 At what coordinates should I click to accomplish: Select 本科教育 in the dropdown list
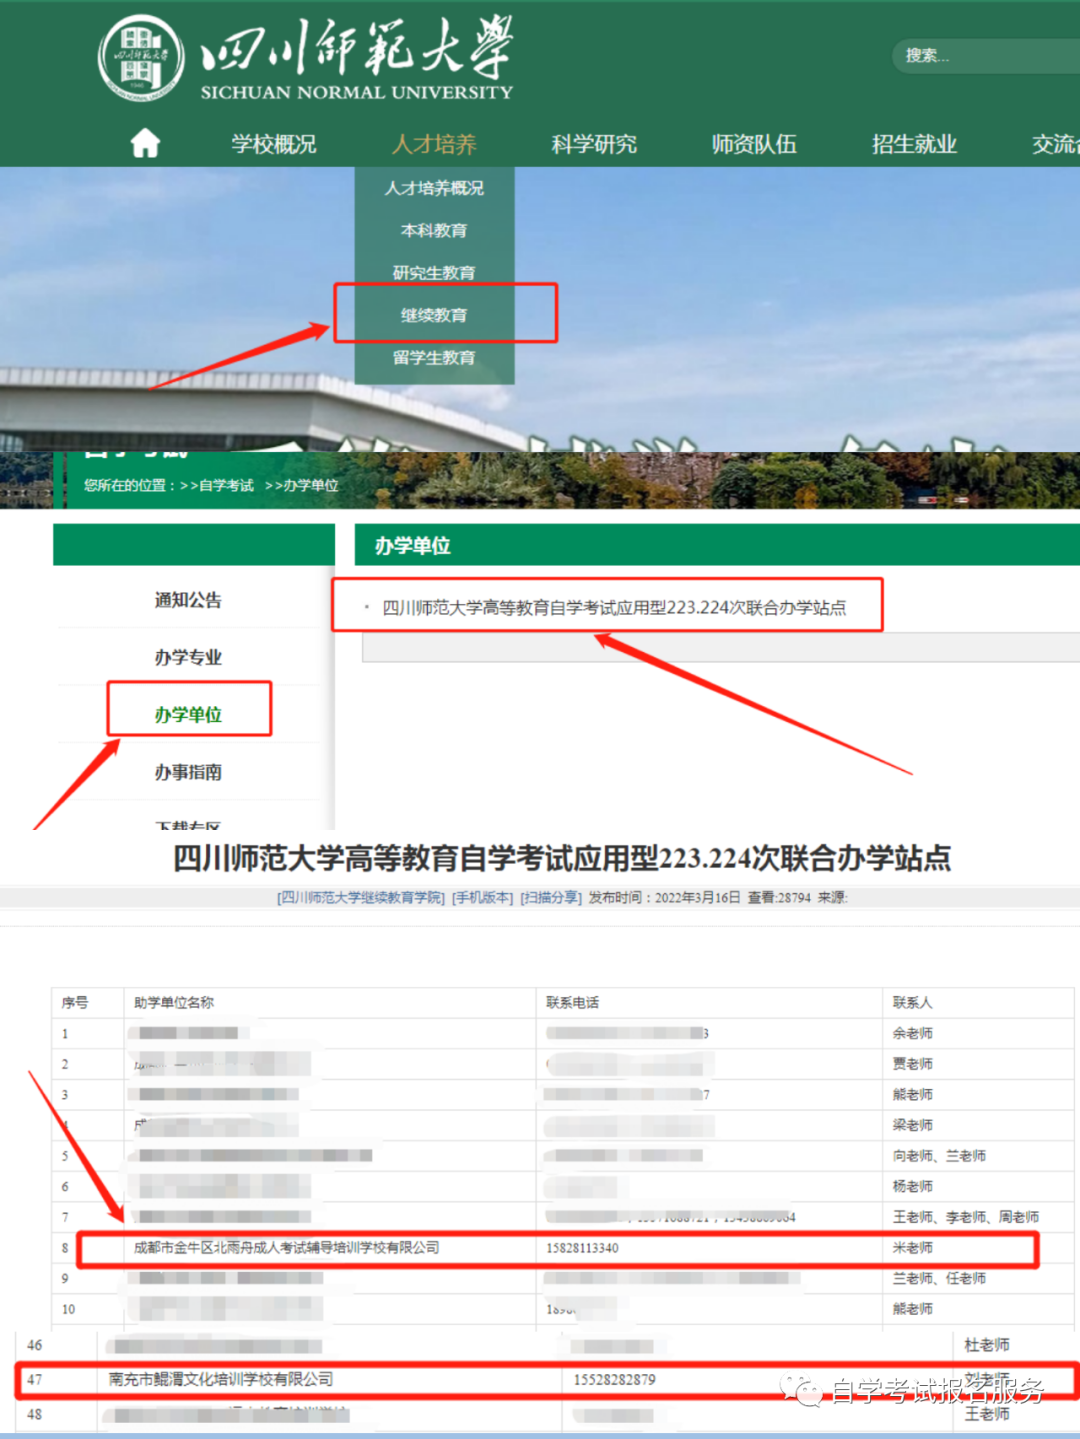click(x=434, y=230)
